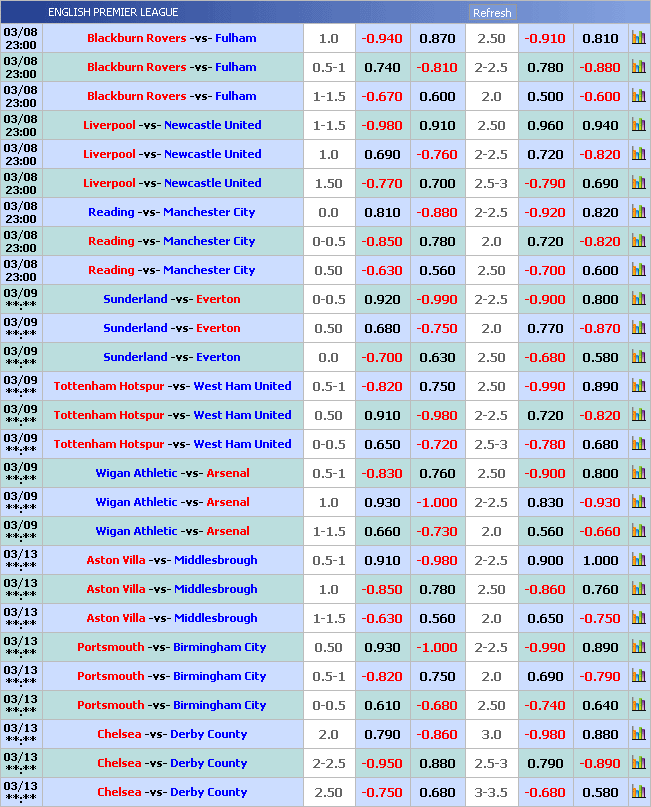Choose 0.760 odds in Wigan Athletic 0.5-1 row
This screenshot has height=807, width=651.
[437, 473]
